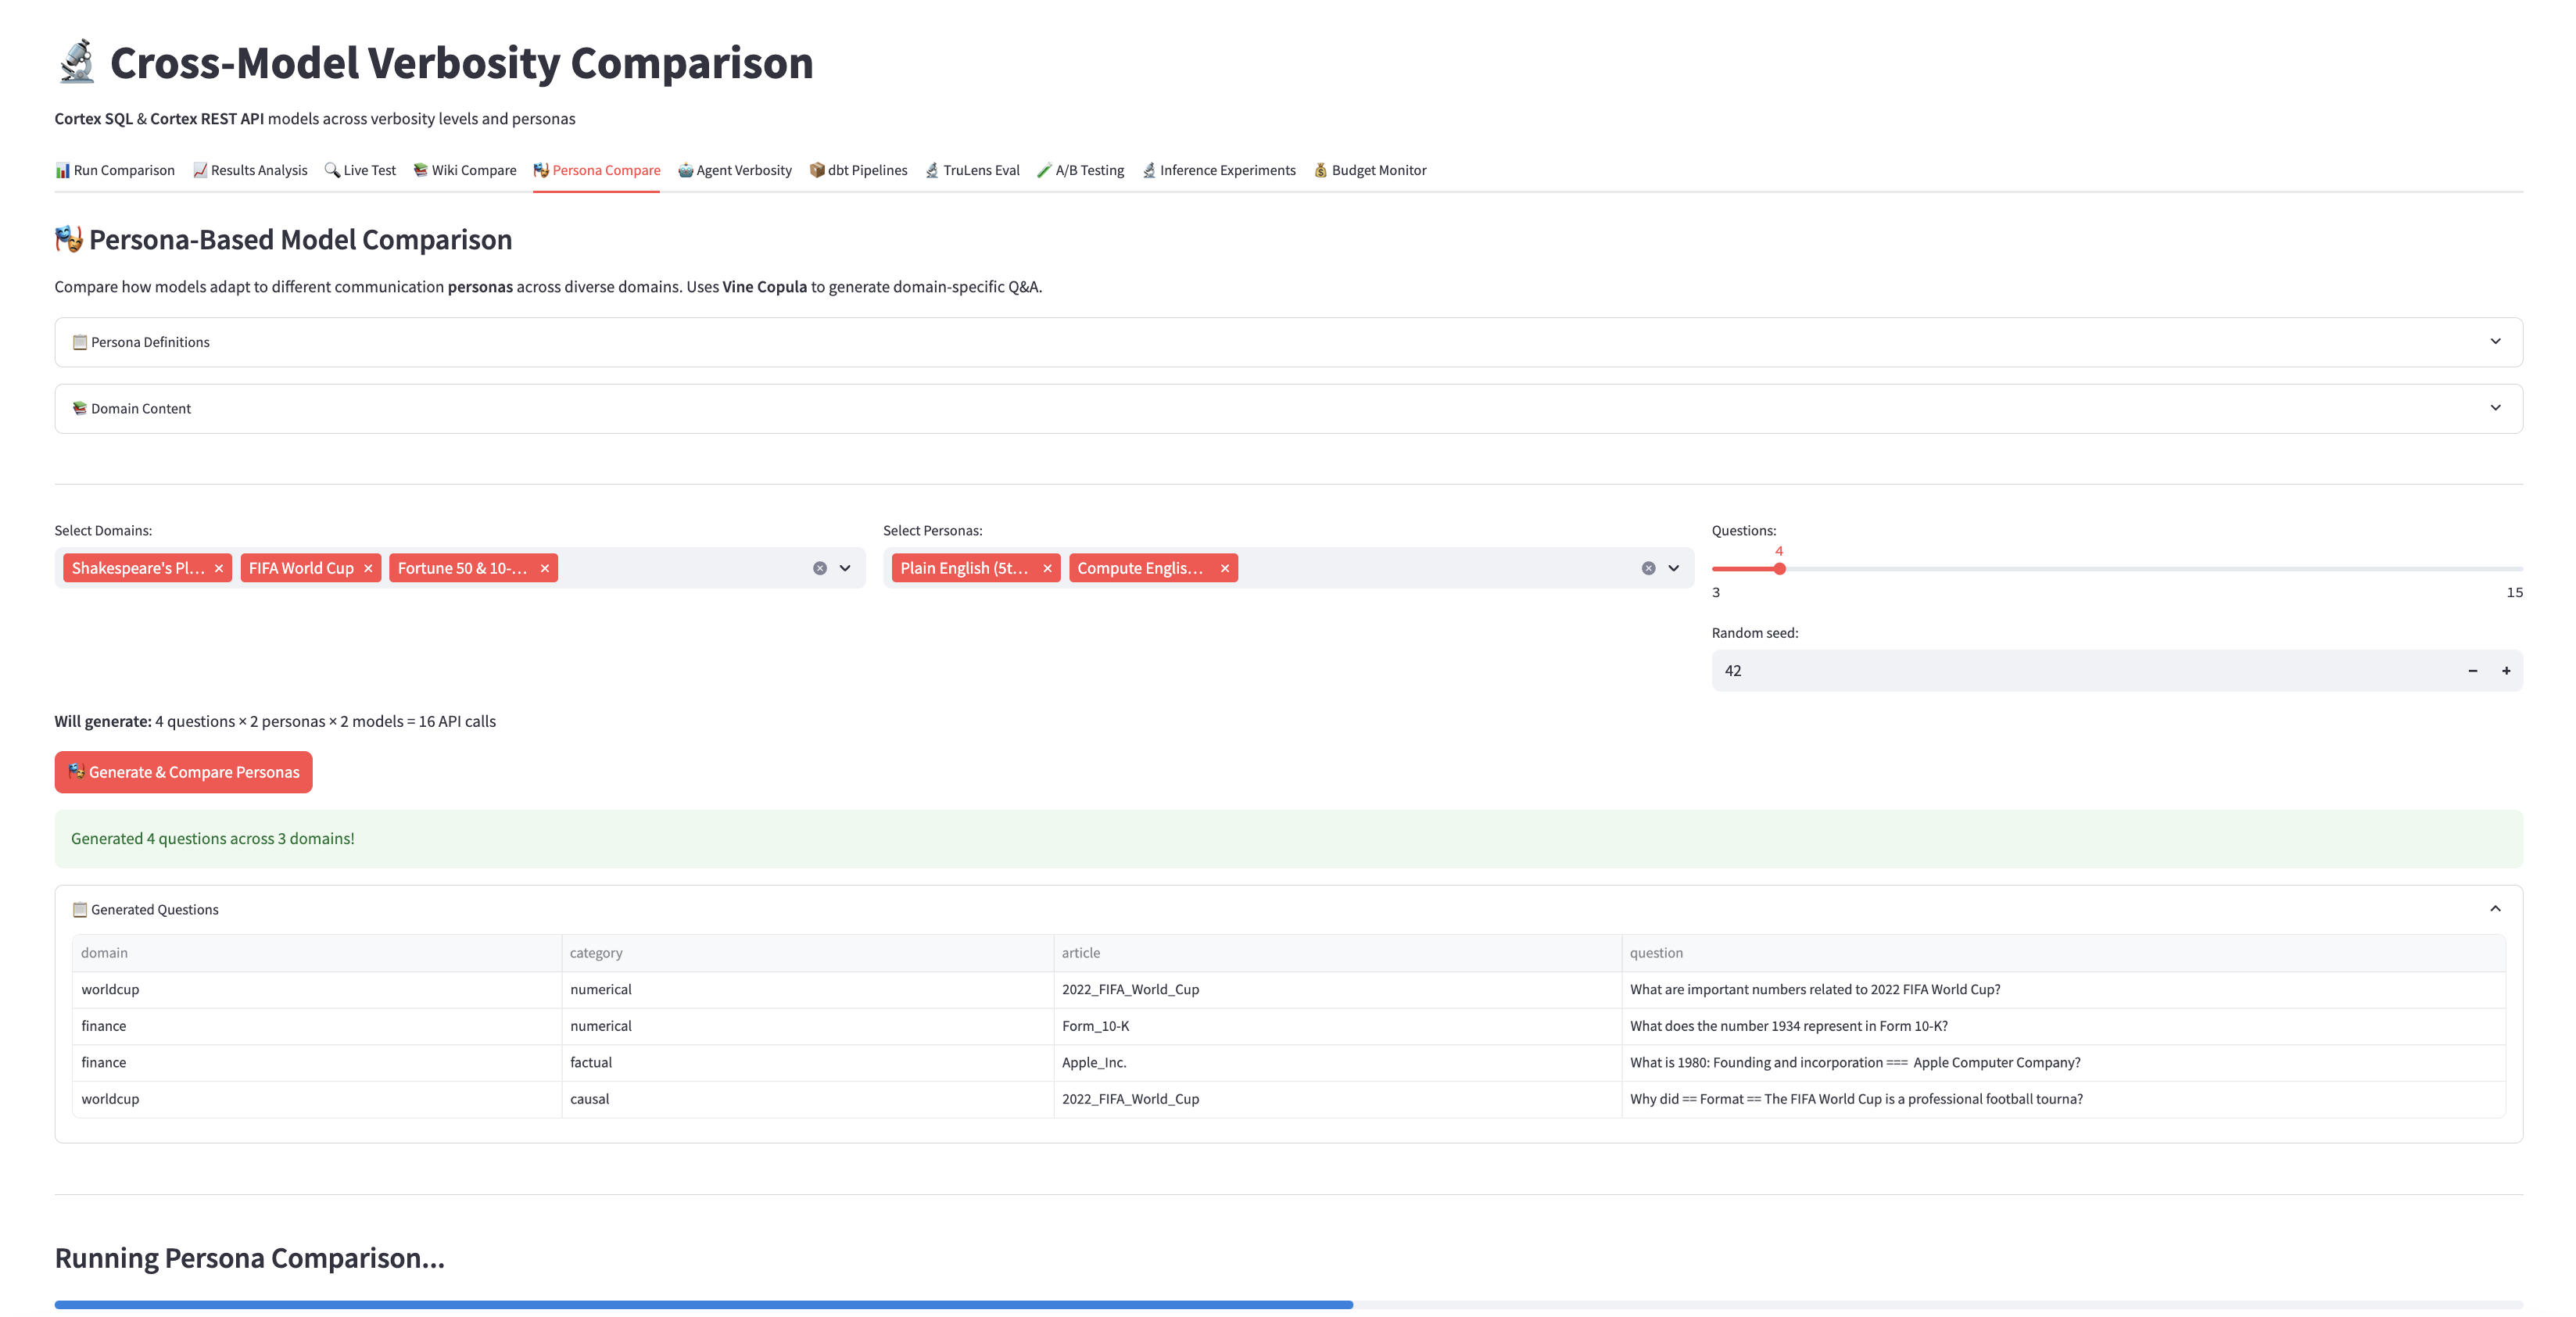
Task: Remove the Shakespeare's Plays domain tag
Action: (219, 568)
